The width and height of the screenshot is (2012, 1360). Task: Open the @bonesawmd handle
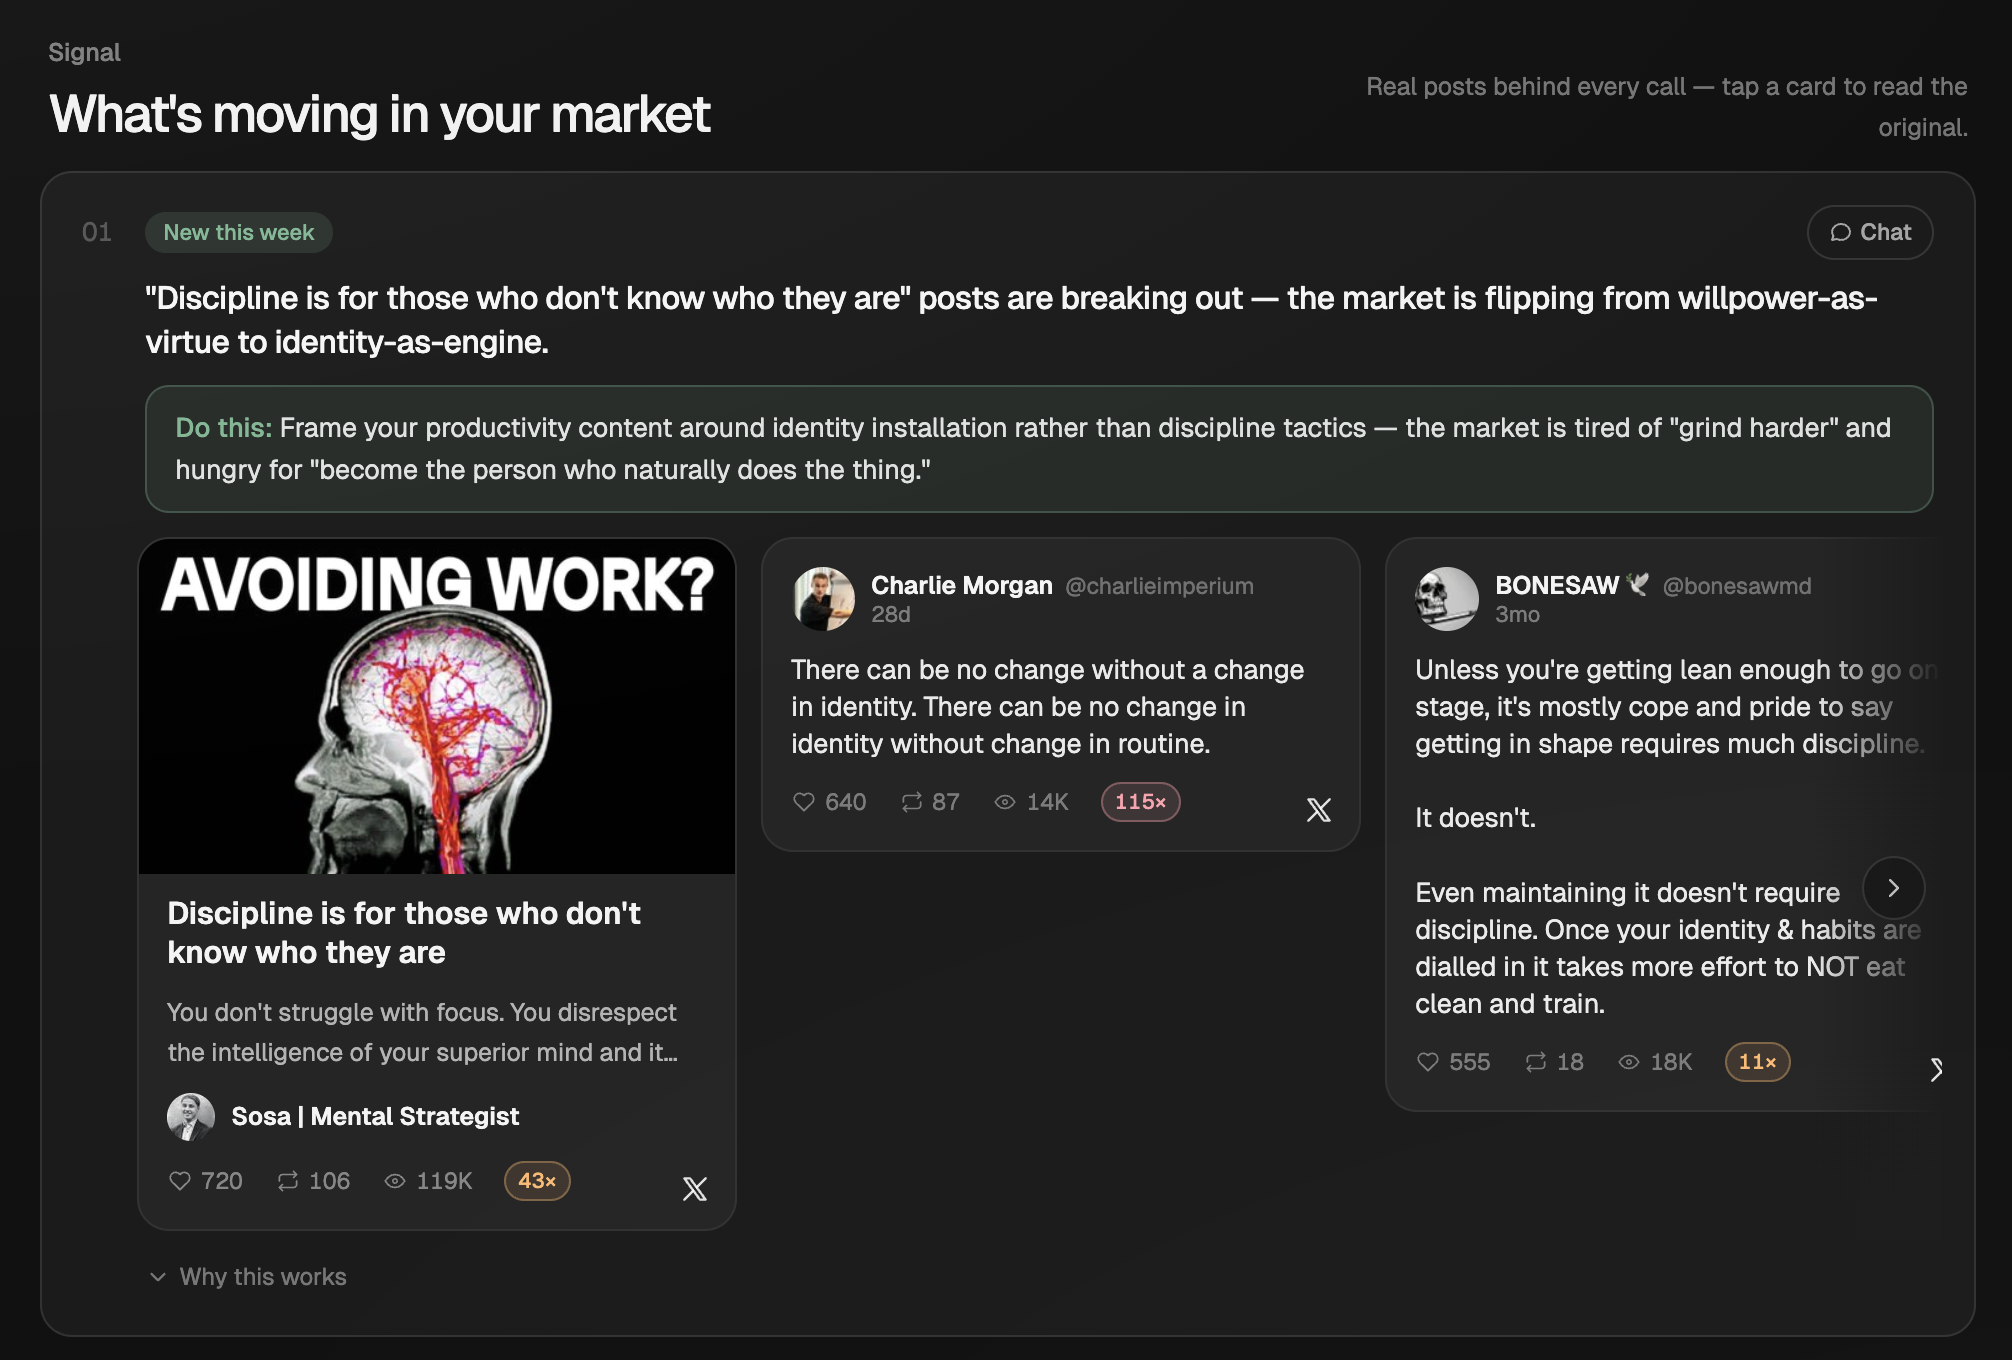(1737, 586)
